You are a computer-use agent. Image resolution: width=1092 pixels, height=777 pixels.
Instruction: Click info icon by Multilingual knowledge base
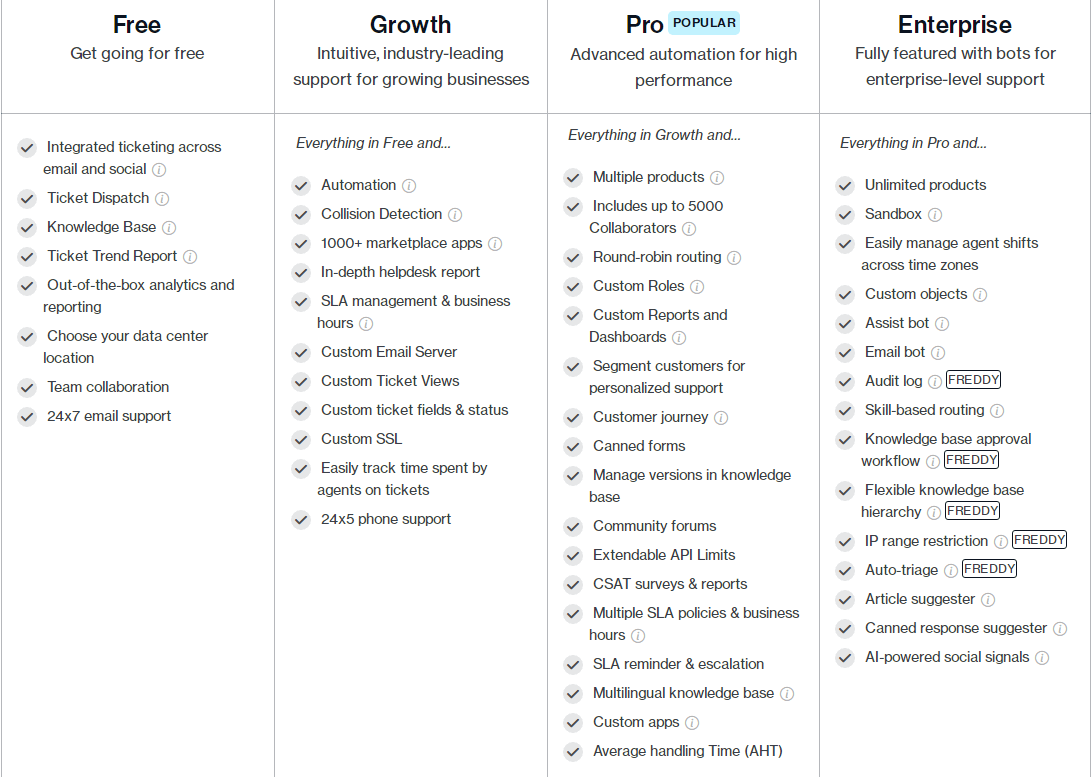(787, 694)
